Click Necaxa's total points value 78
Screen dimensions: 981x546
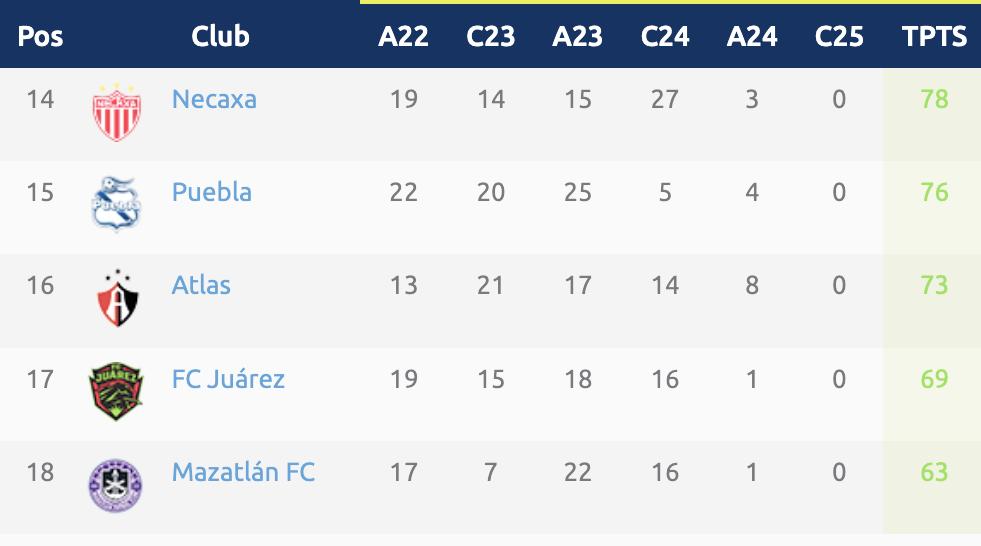[934, 99]
